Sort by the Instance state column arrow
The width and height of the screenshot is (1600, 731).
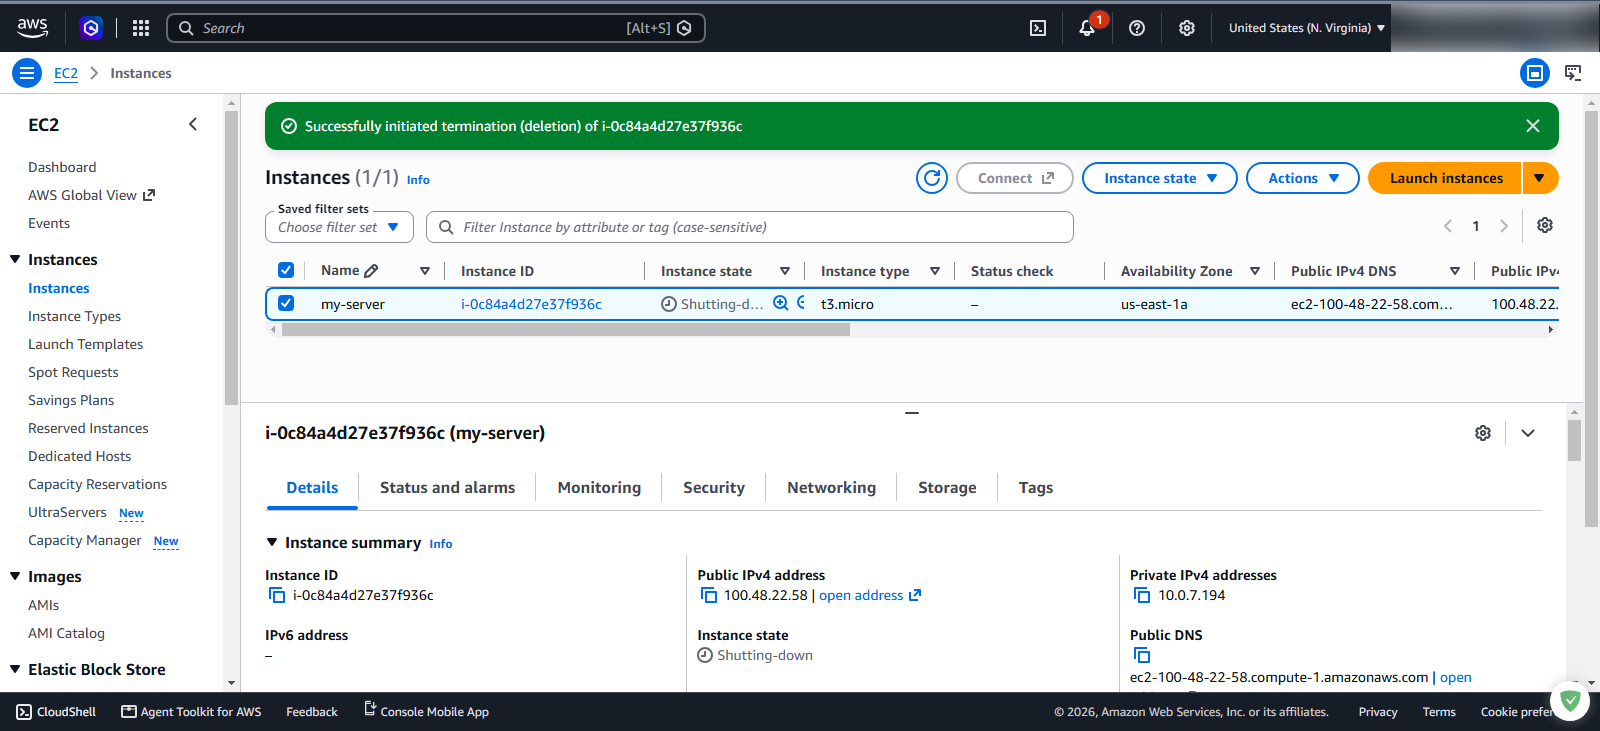click(785, 271)
